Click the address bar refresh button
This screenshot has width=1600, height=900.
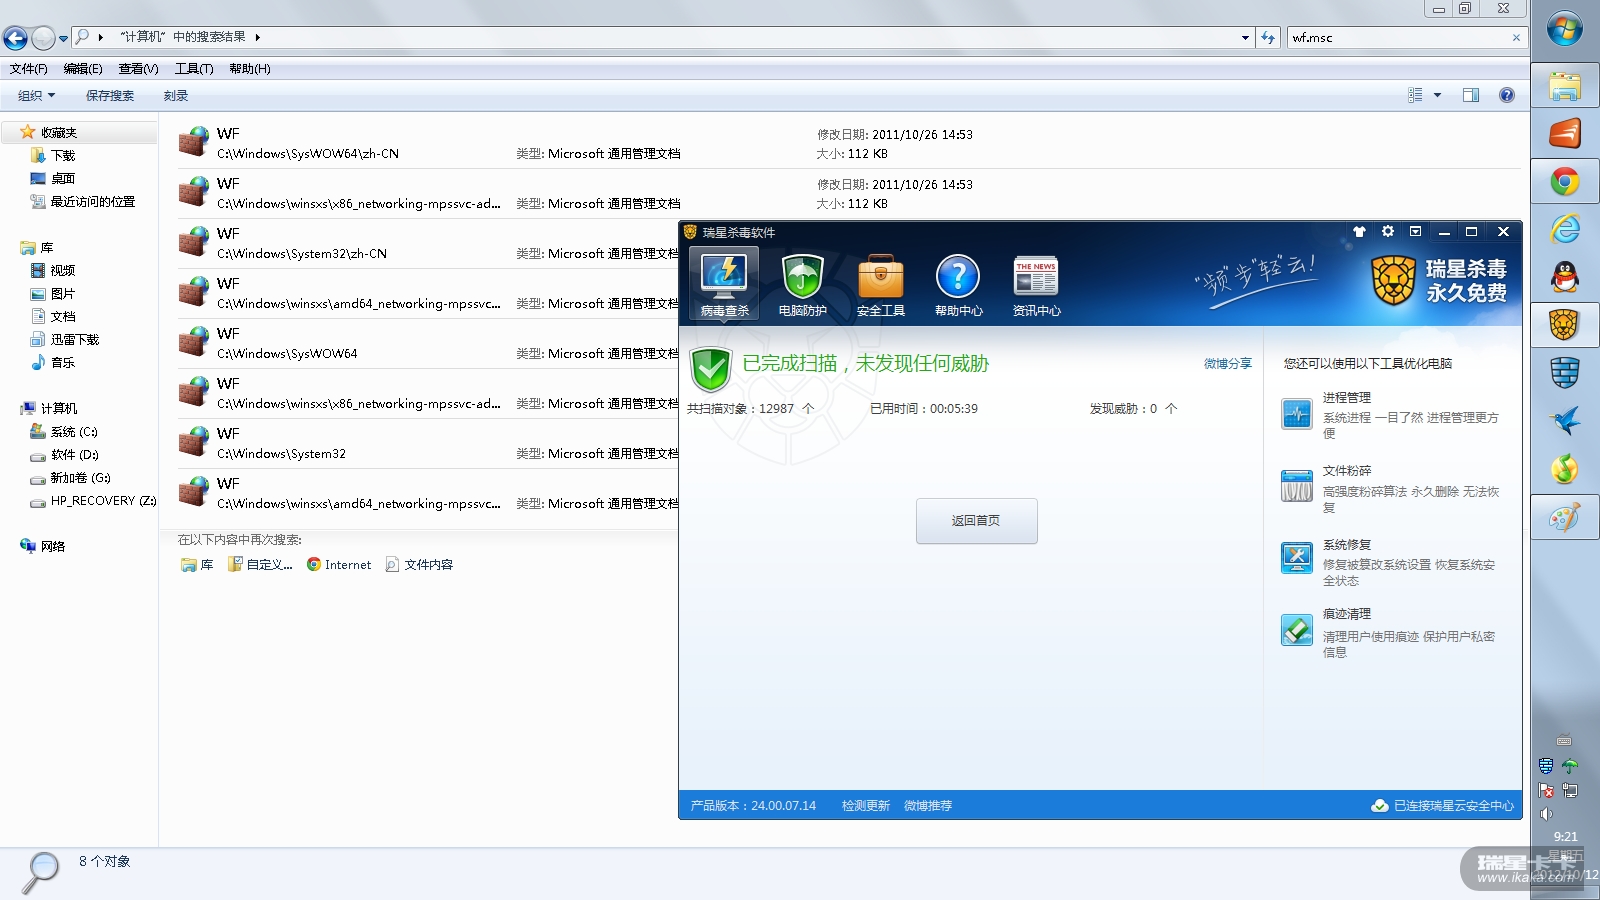pos(1268,38)
